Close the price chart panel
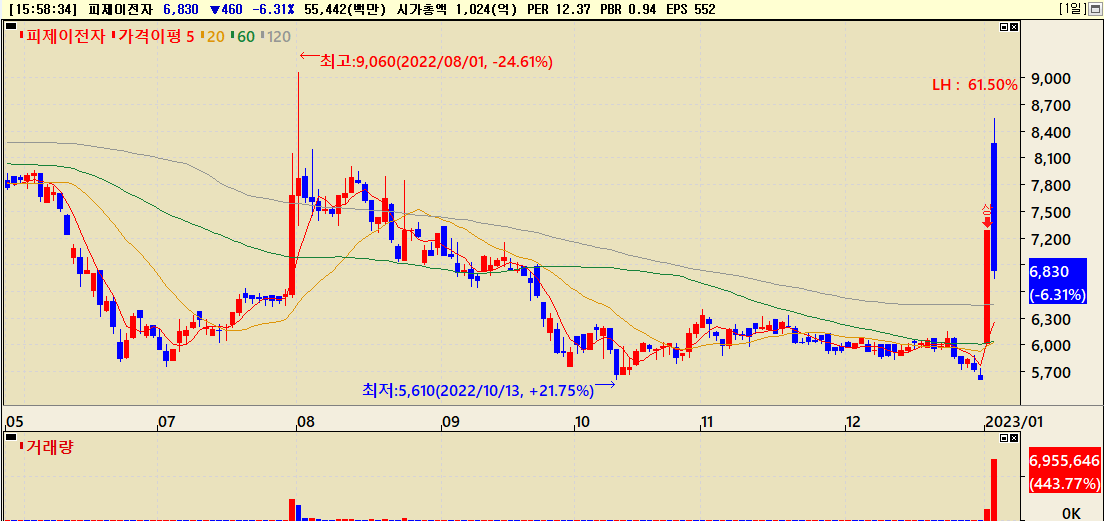Viewport: 1104px width, 521px height. (x=1013, y=27)
